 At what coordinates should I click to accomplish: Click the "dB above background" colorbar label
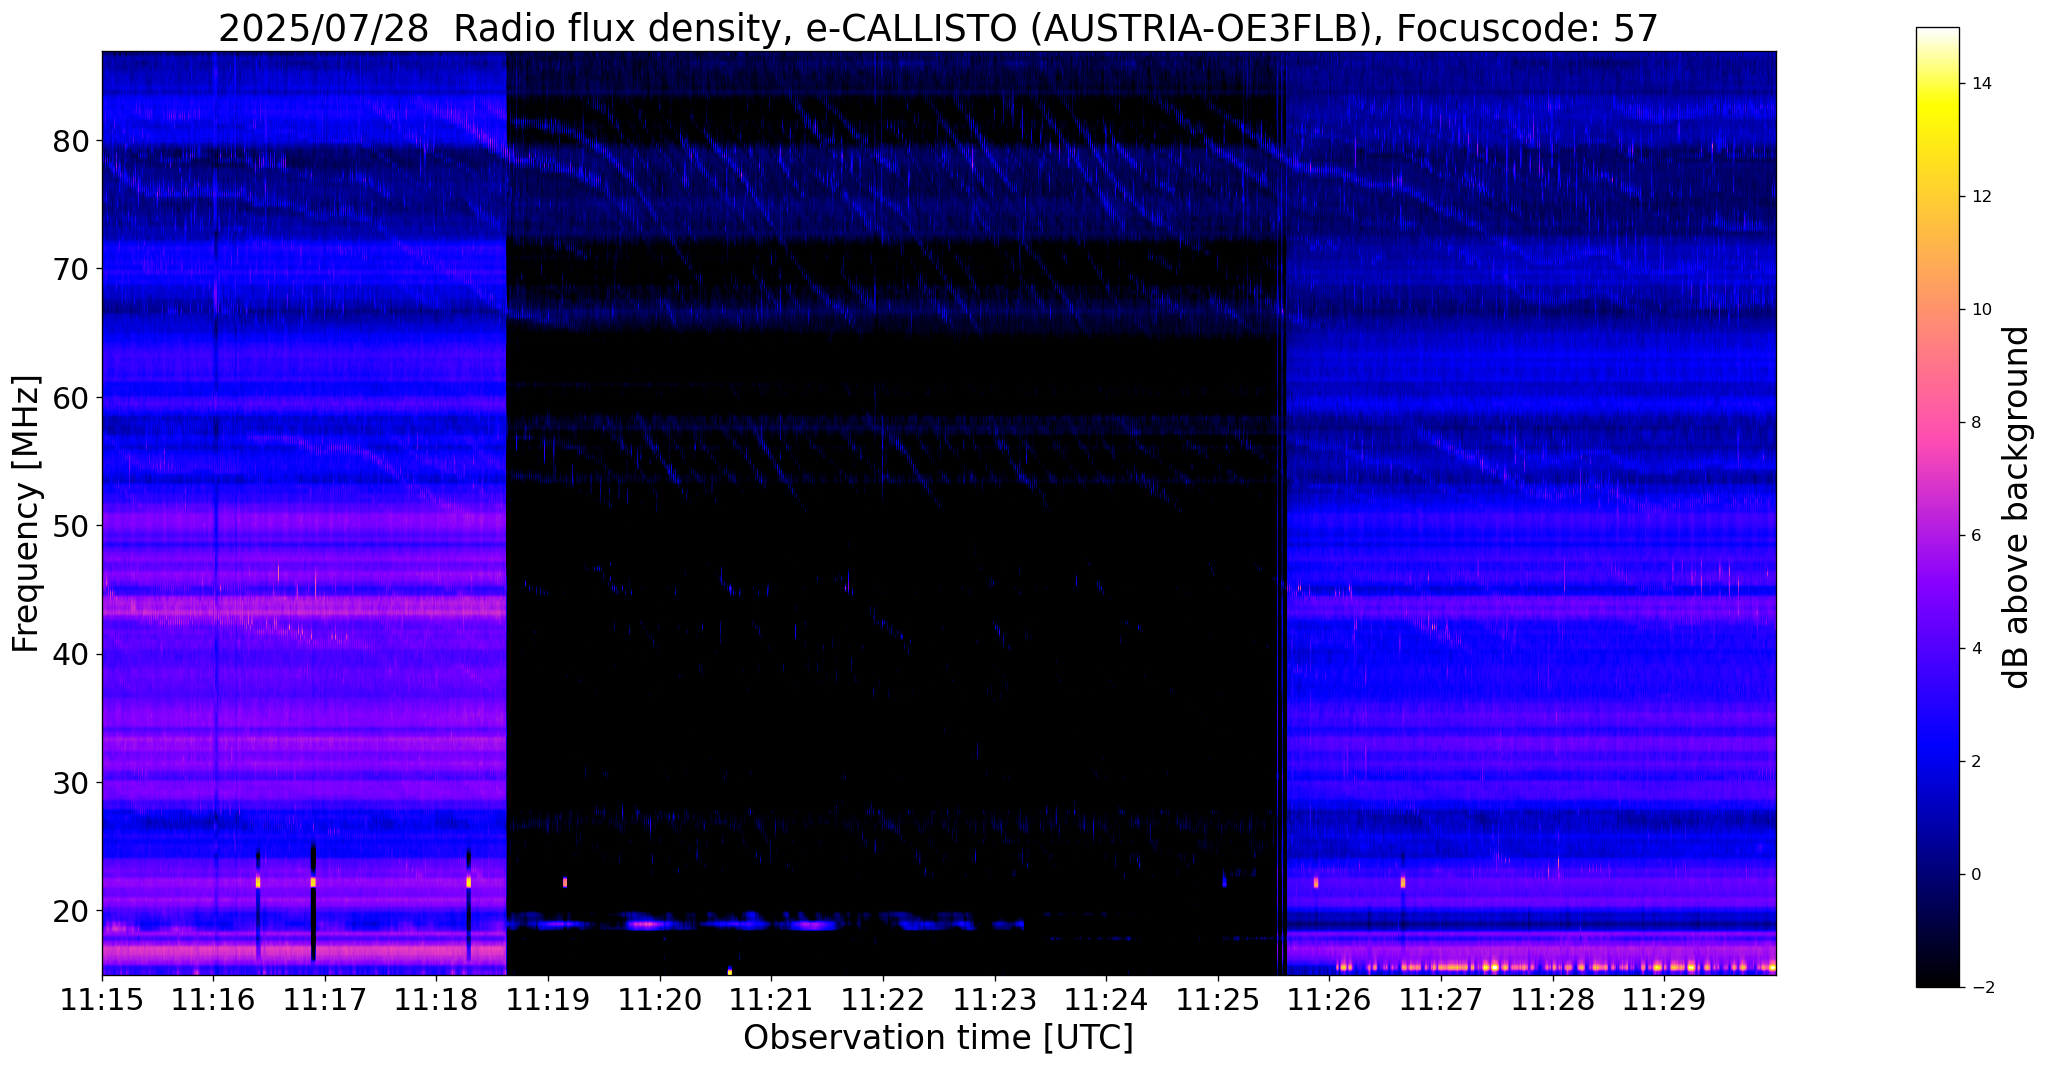point(2017,507)
